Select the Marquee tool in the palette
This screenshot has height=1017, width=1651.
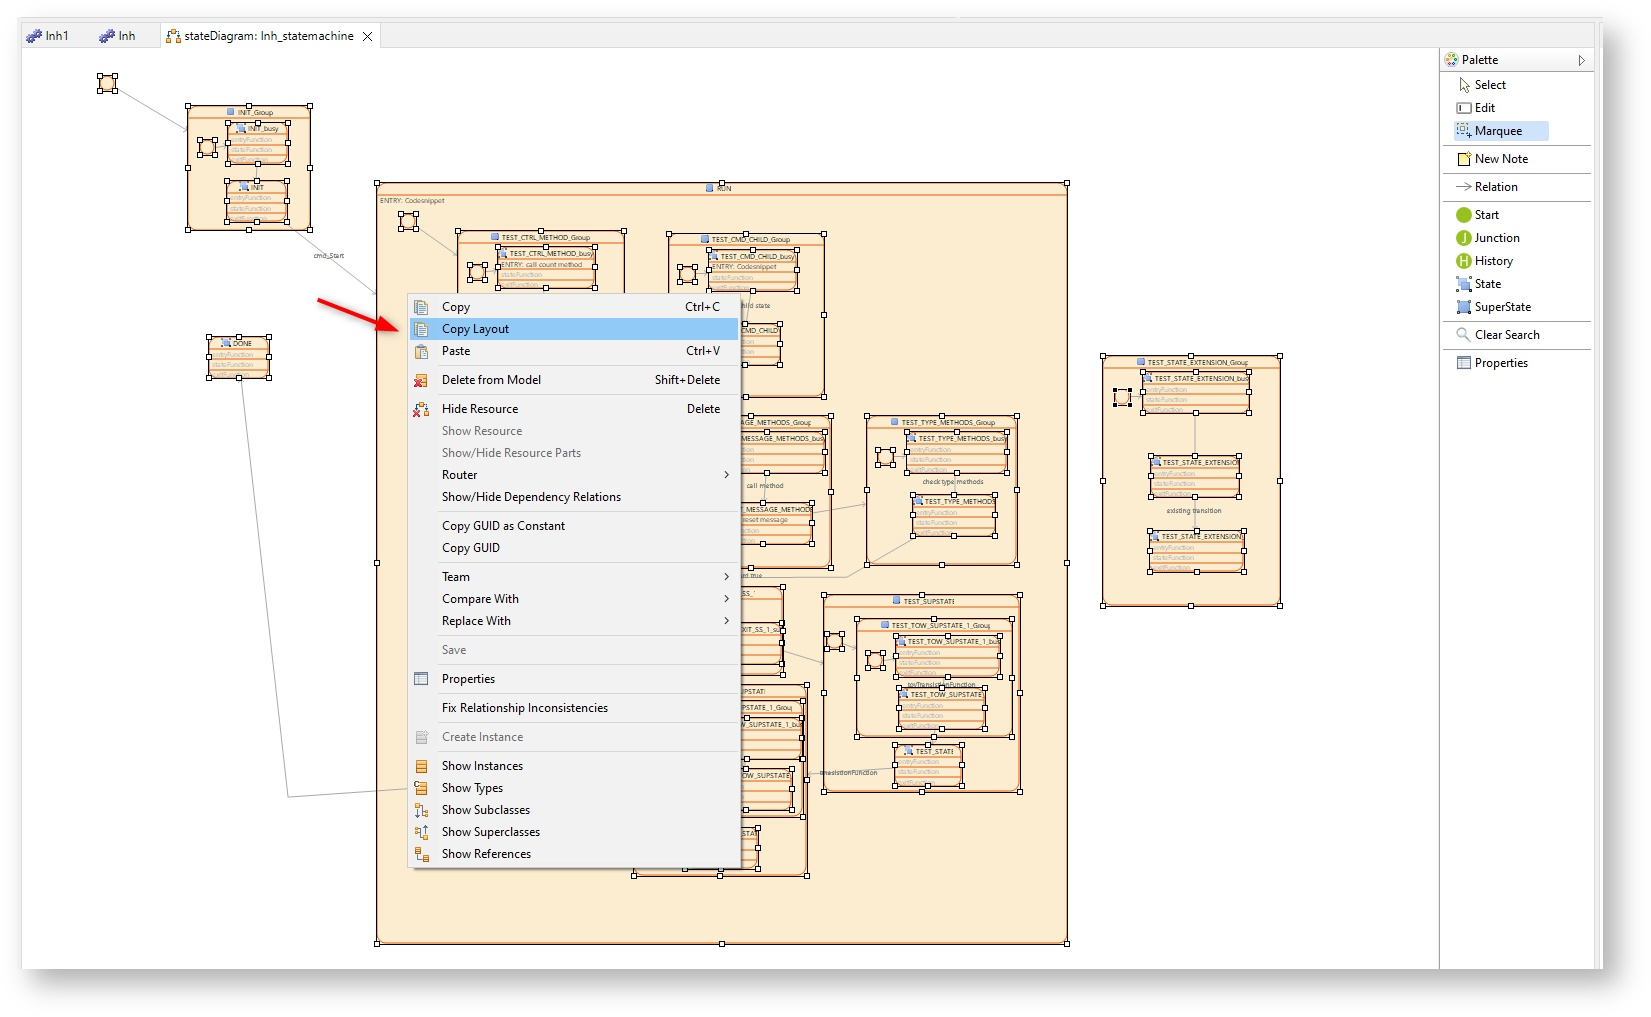(1497, 131)
